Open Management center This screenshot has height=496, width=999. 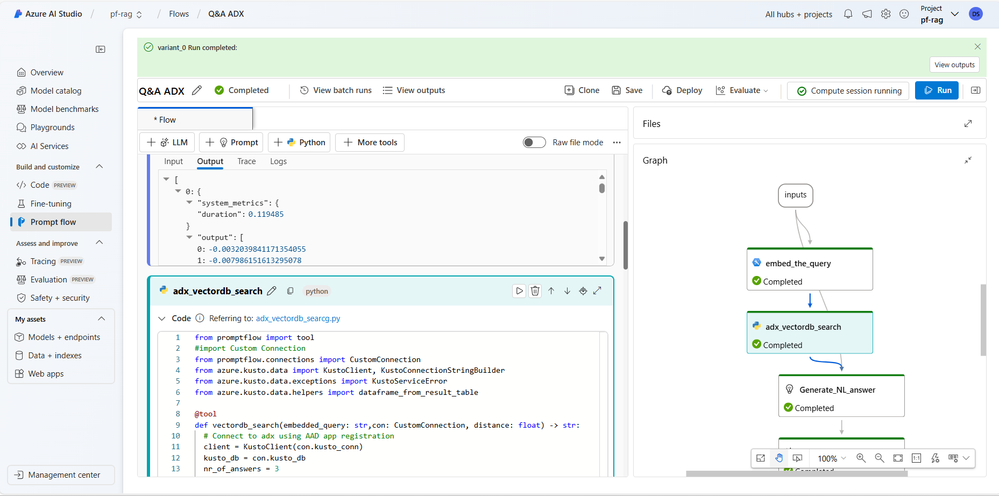[61, 475]
